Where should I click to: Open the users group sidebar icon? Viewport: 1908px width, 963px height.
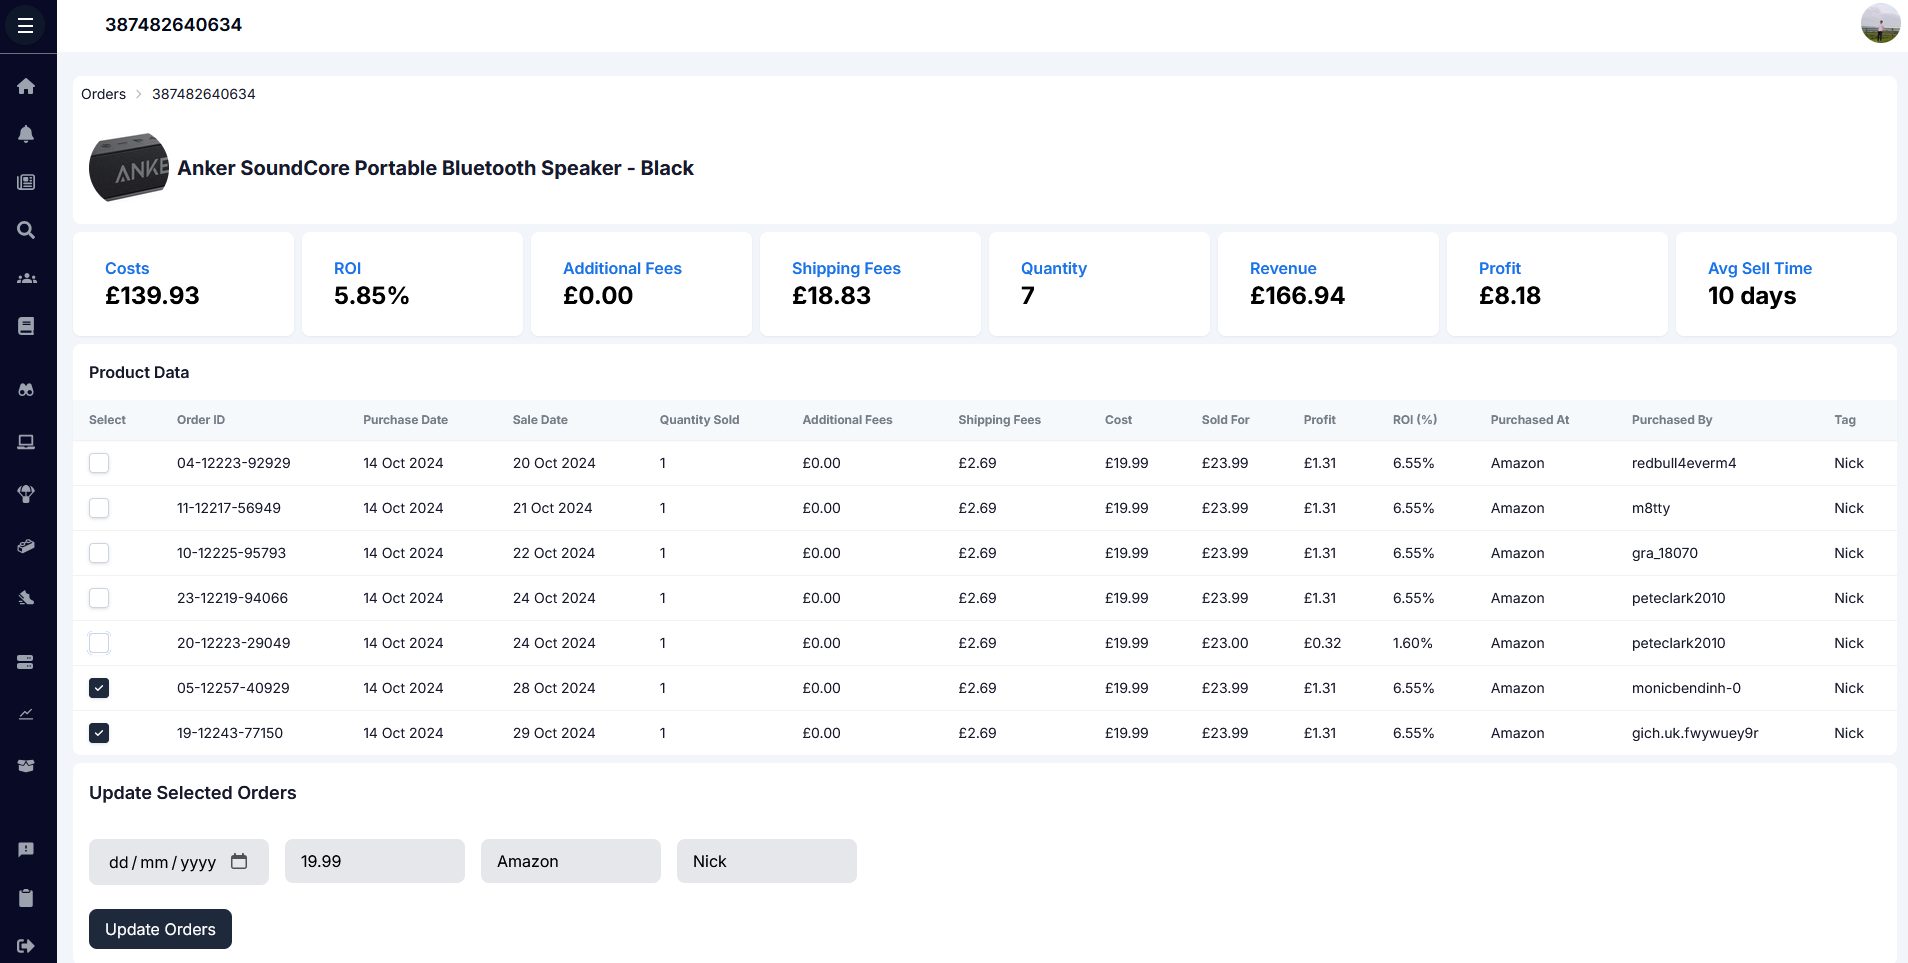pos(26,278)
